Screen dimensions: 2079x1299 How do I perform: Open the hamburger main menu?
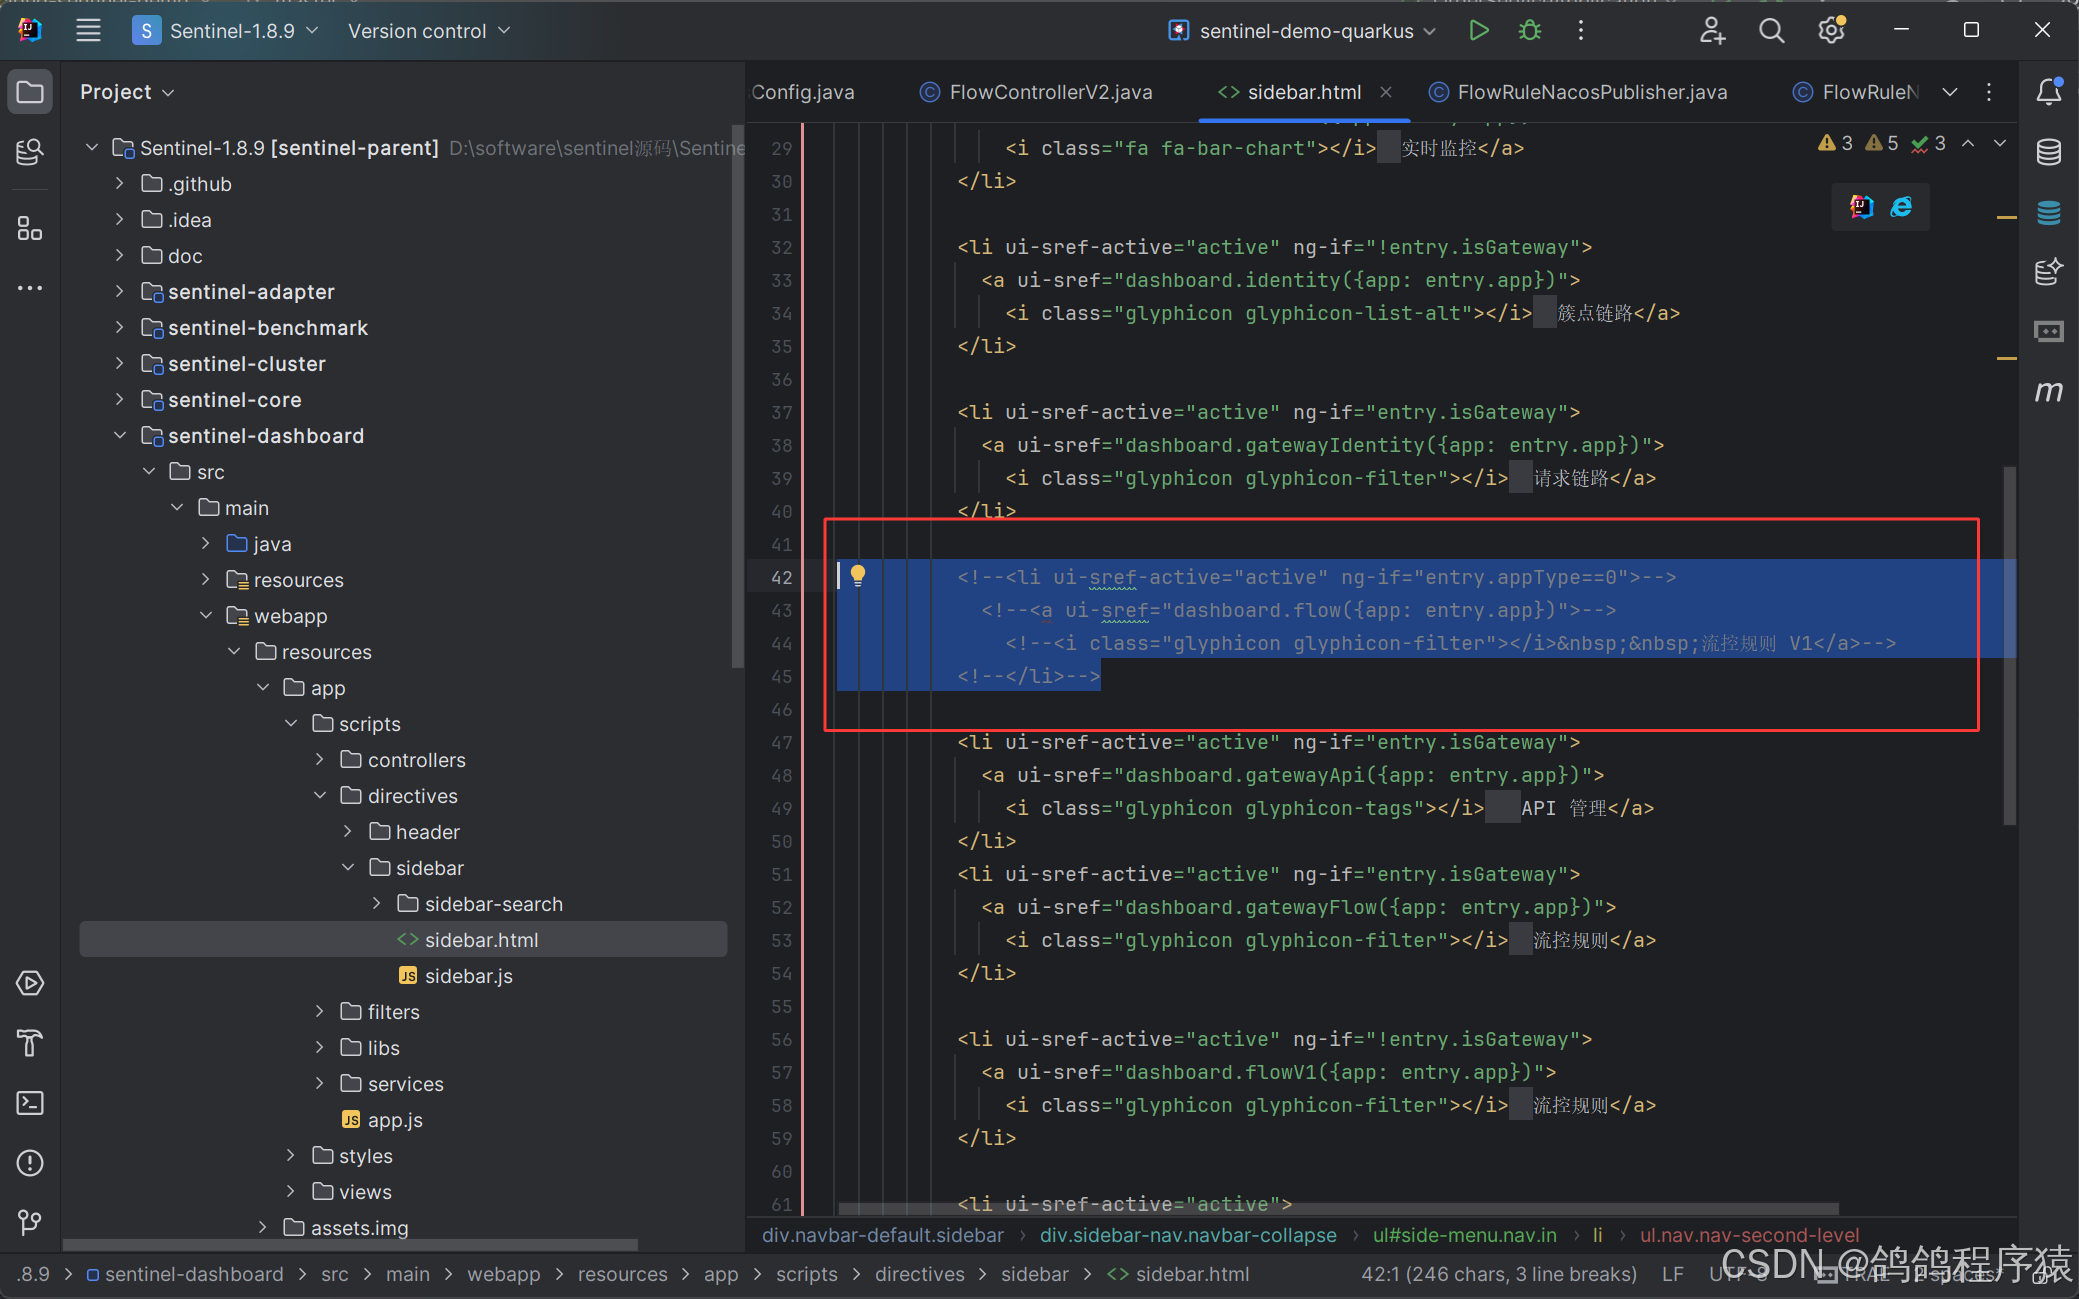(x=88, y=31)
